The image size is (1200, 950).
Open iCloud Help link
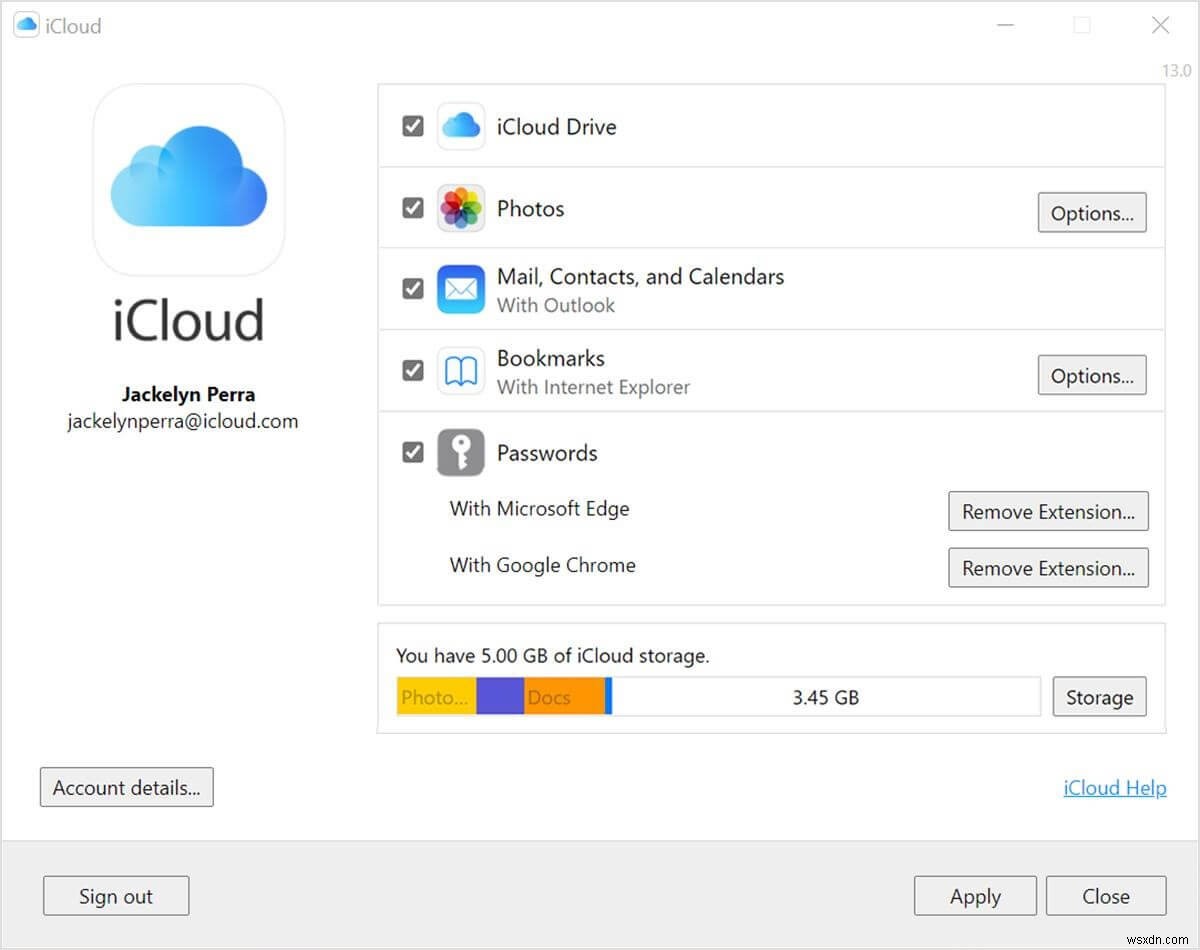point(1113,788)
